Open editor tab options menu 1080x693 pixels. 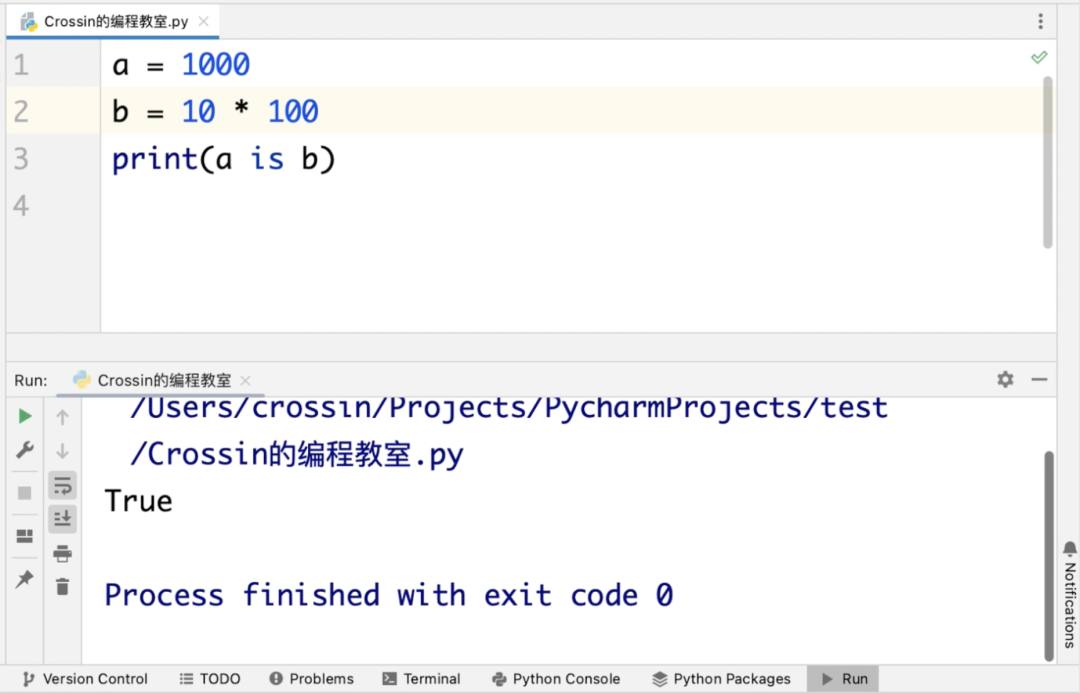(x=1041, y=21)
